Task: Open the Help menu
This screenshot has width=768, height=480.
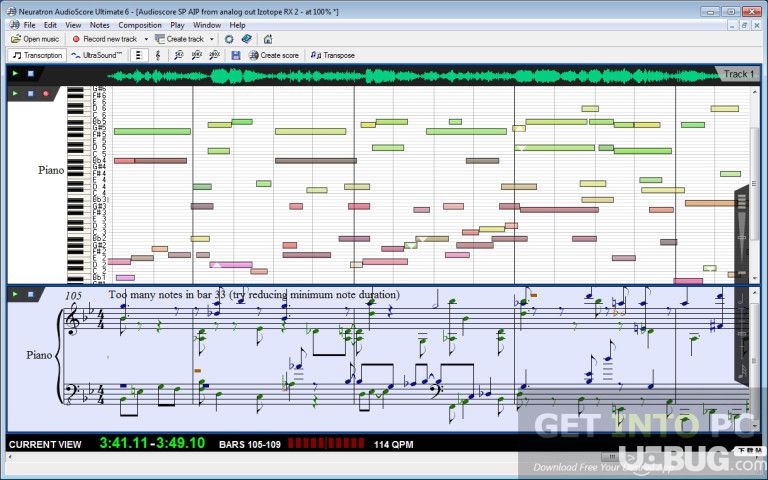Action: 237,25
